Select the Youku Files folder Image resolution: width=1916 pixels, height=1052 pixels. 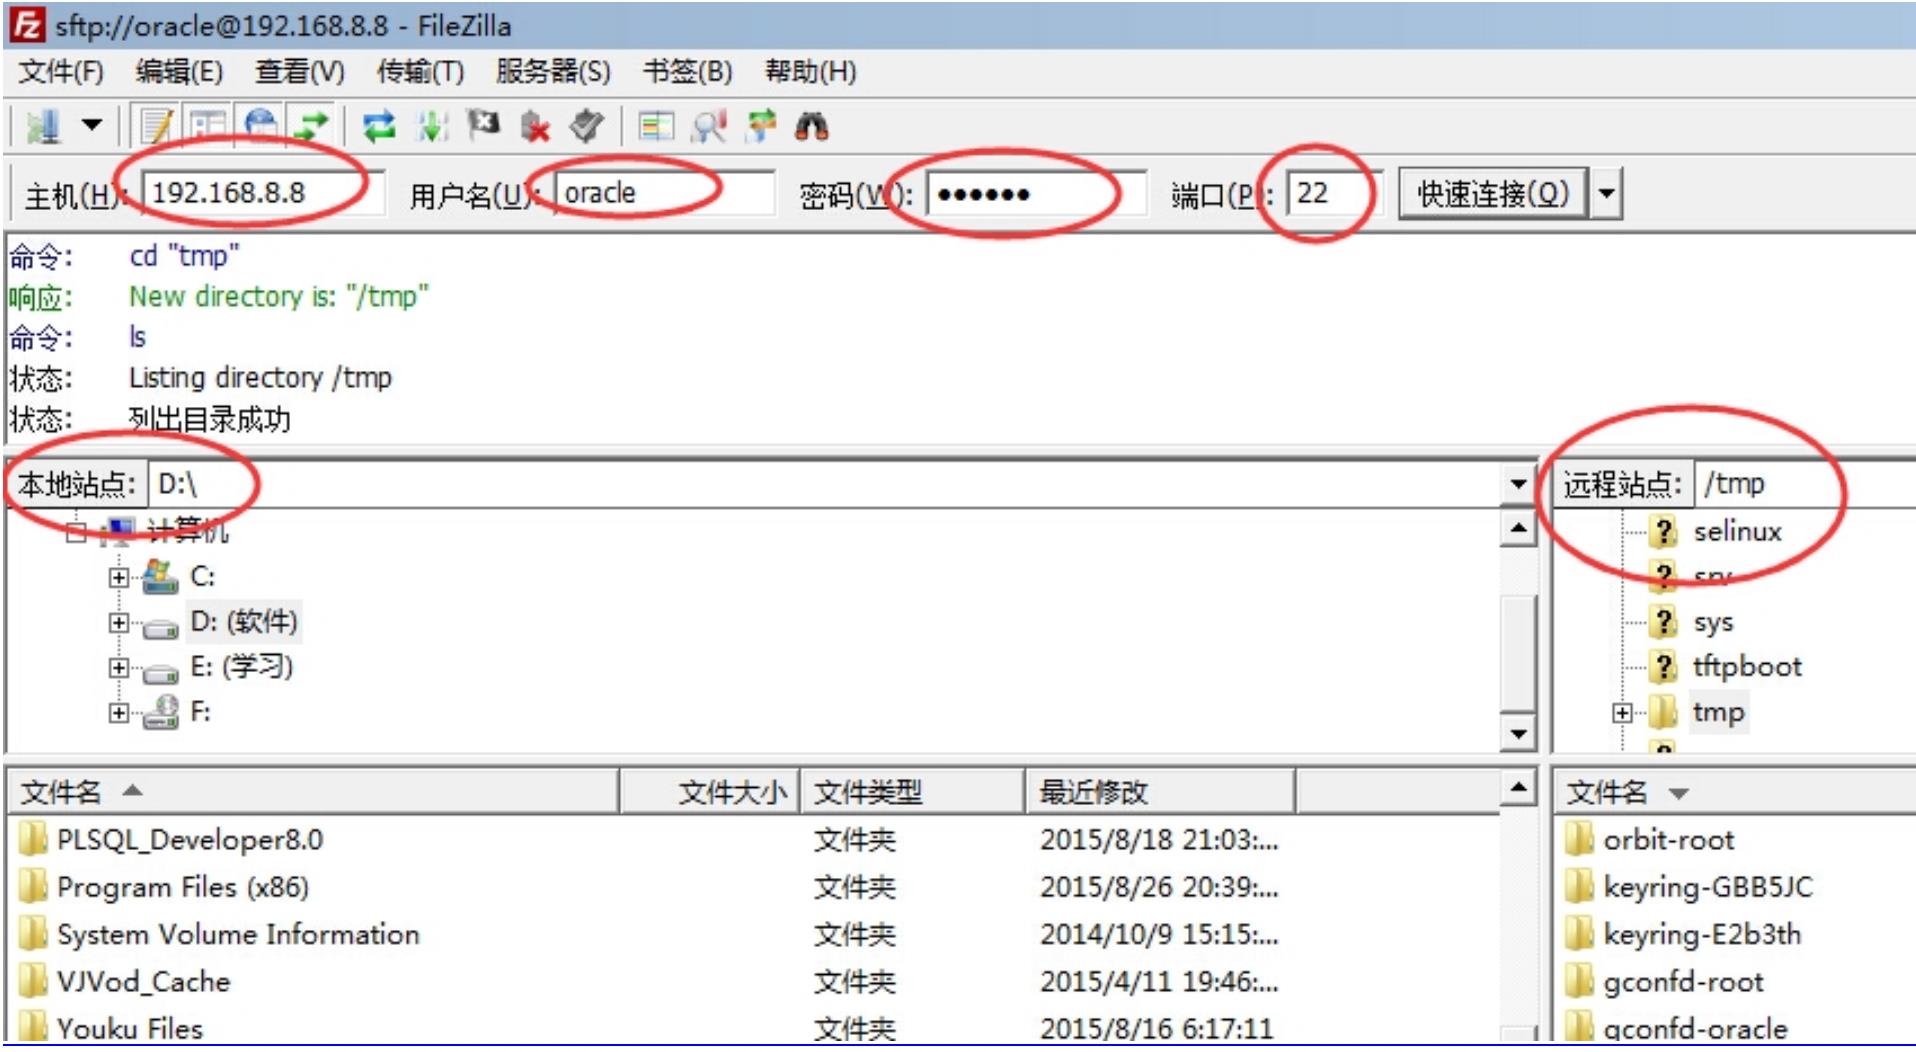(x=129, y=1028)
